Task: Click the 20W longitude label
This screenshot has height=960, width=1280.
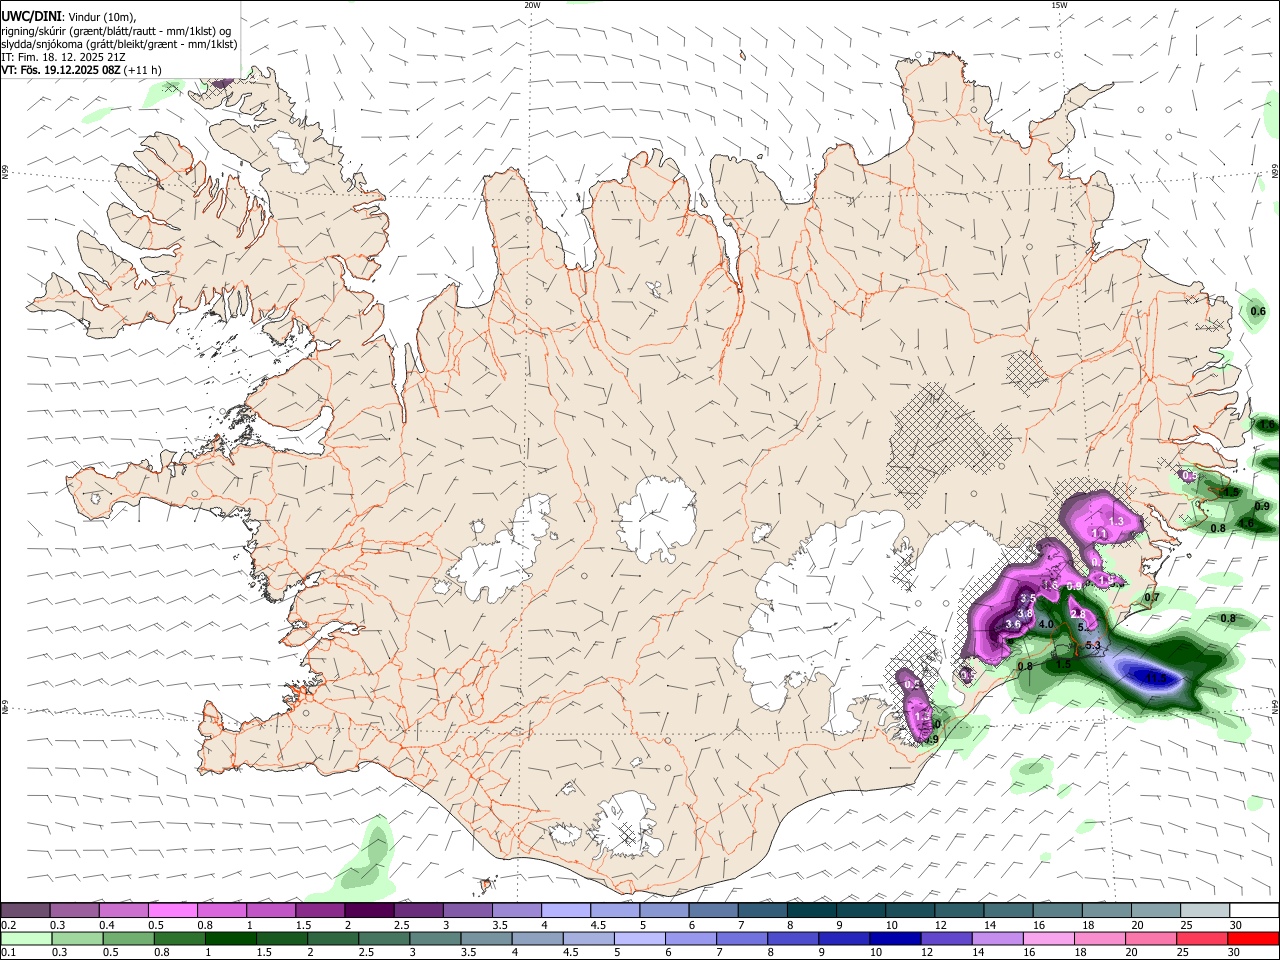Action: (x=532, y=5)
